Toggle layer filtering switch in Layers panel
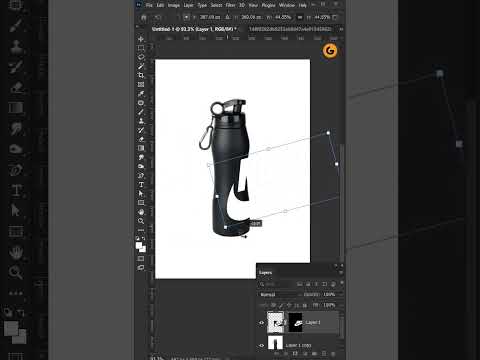This screenshot has height=360, width=480. click(x=341, y=284)
